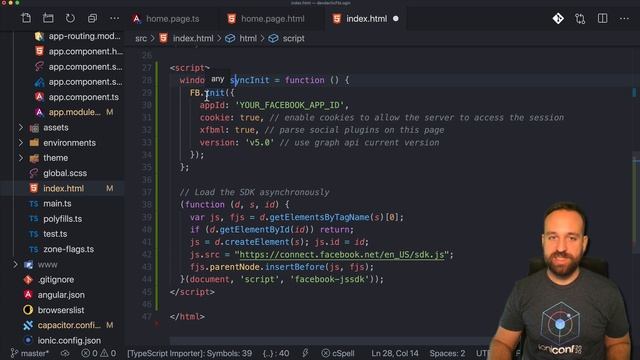Viewport: 640px width, 360px height.
Task: Open changes compare icon
Action: click(580, 18)
